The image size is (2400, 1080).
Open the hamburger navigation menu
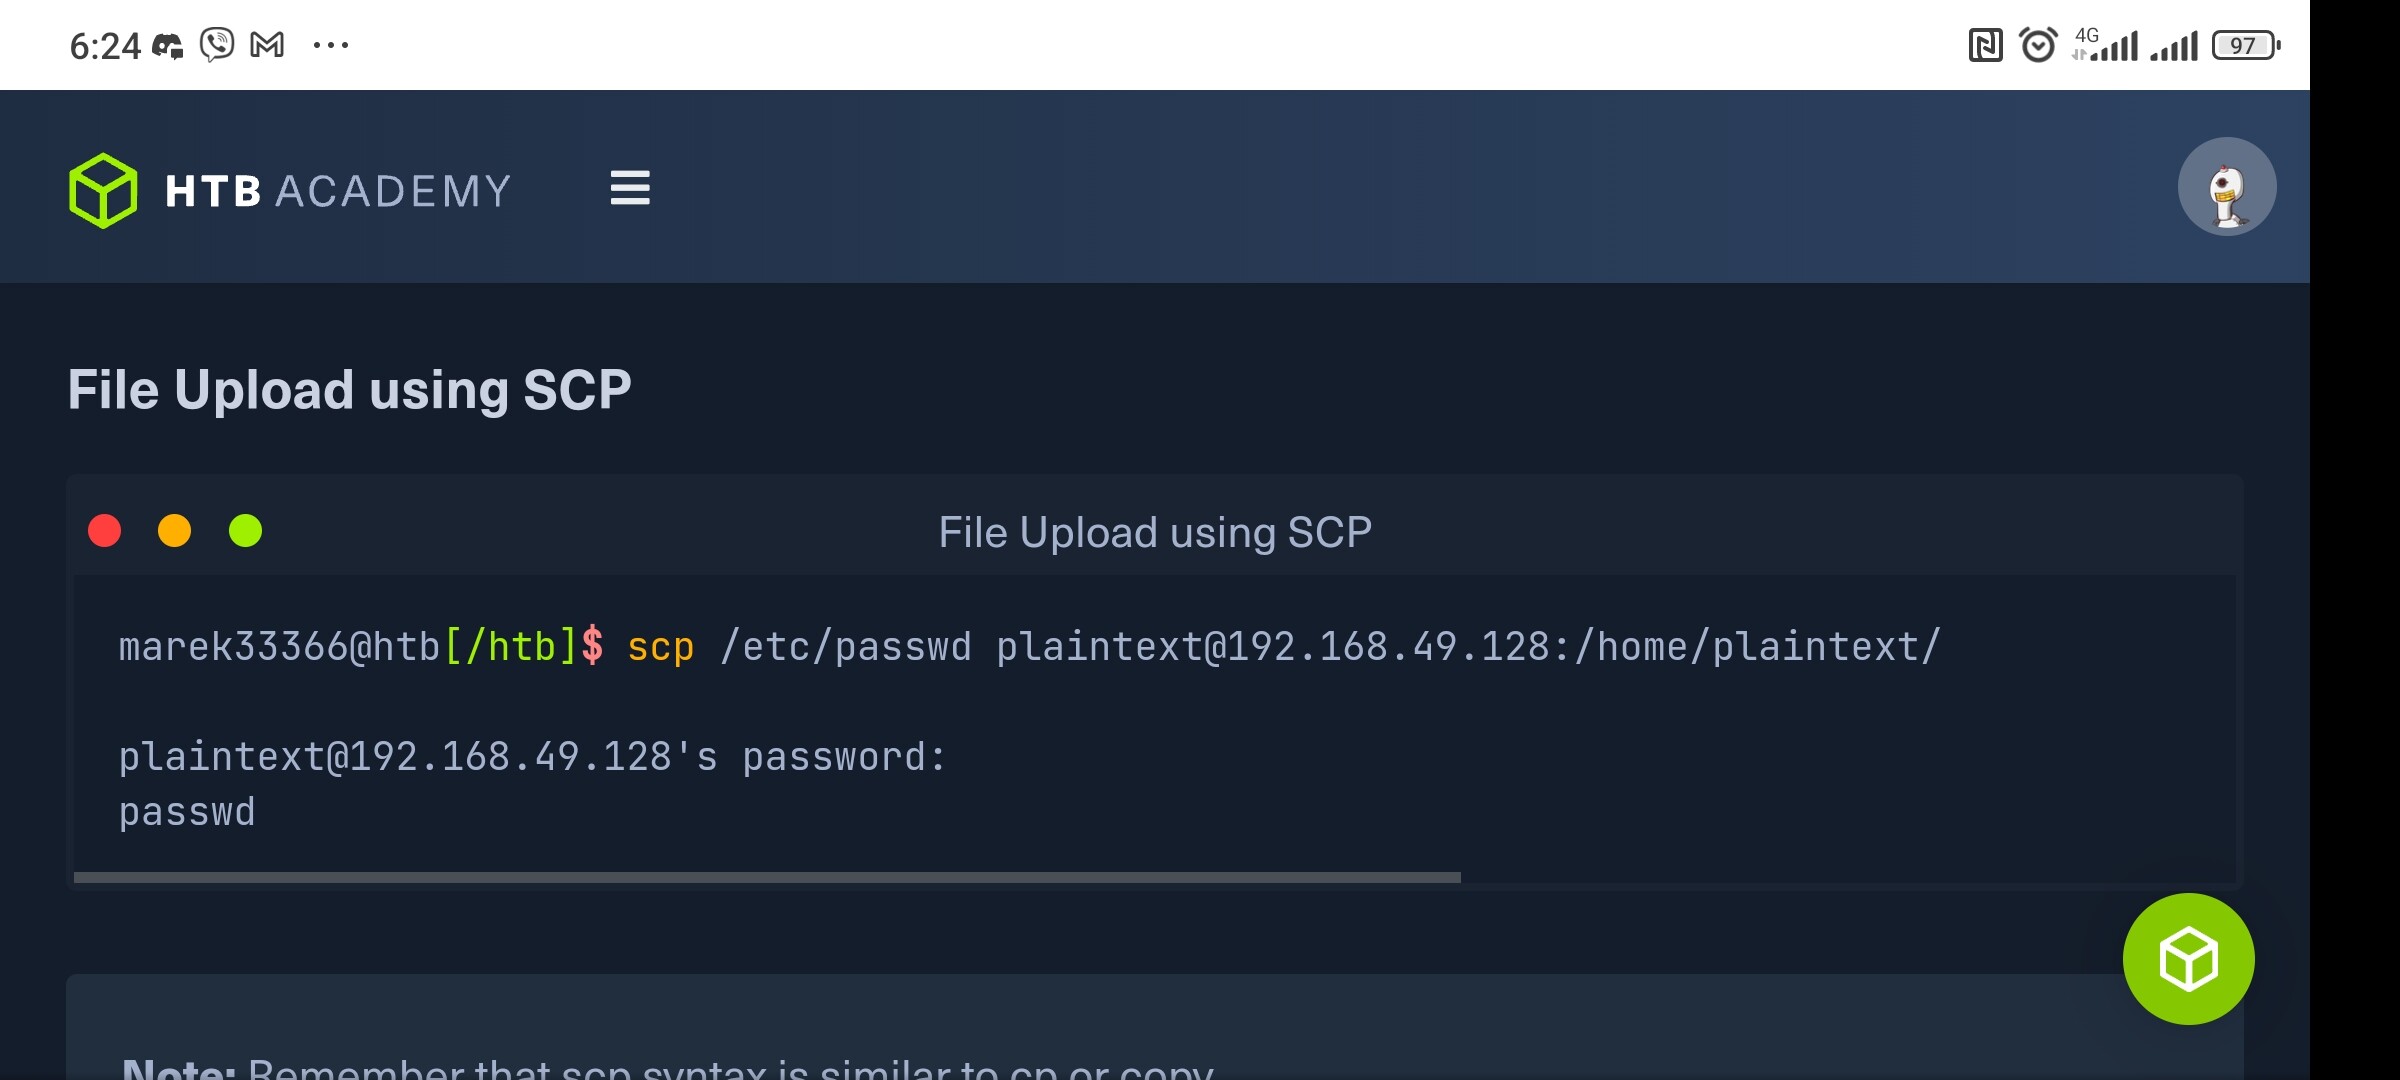pyautogui.click(x=630, y=188)
